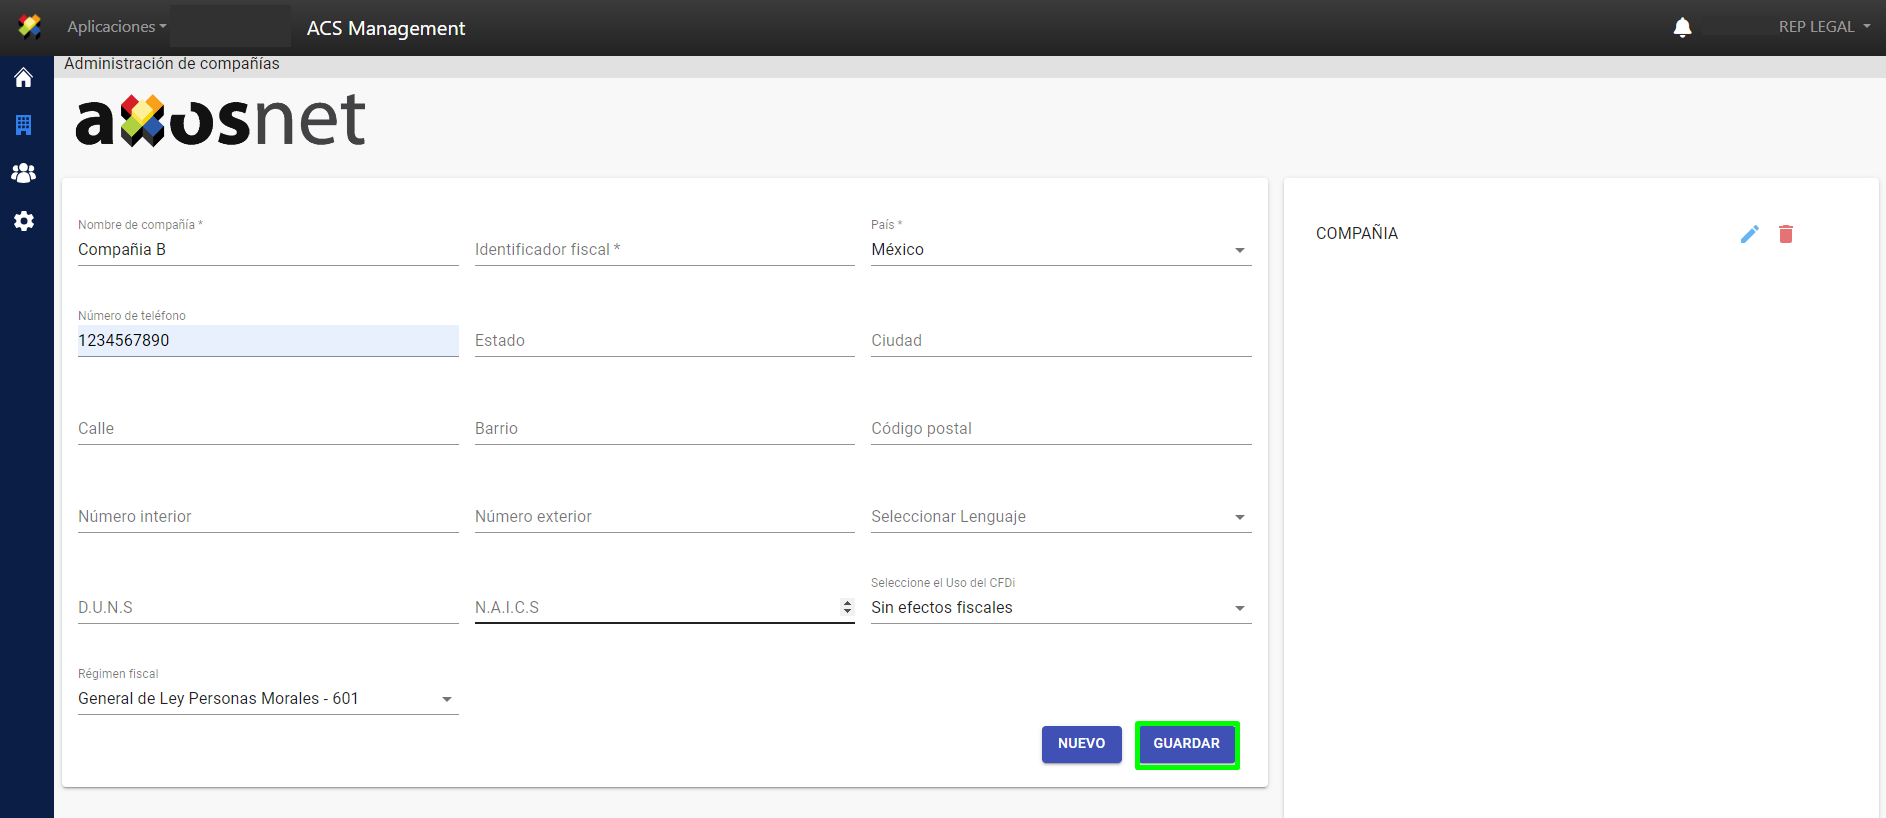1886x818 pixels.
Task: Edit COMPAÑIA with the pencil icon
Action: tap(1749, 234)
